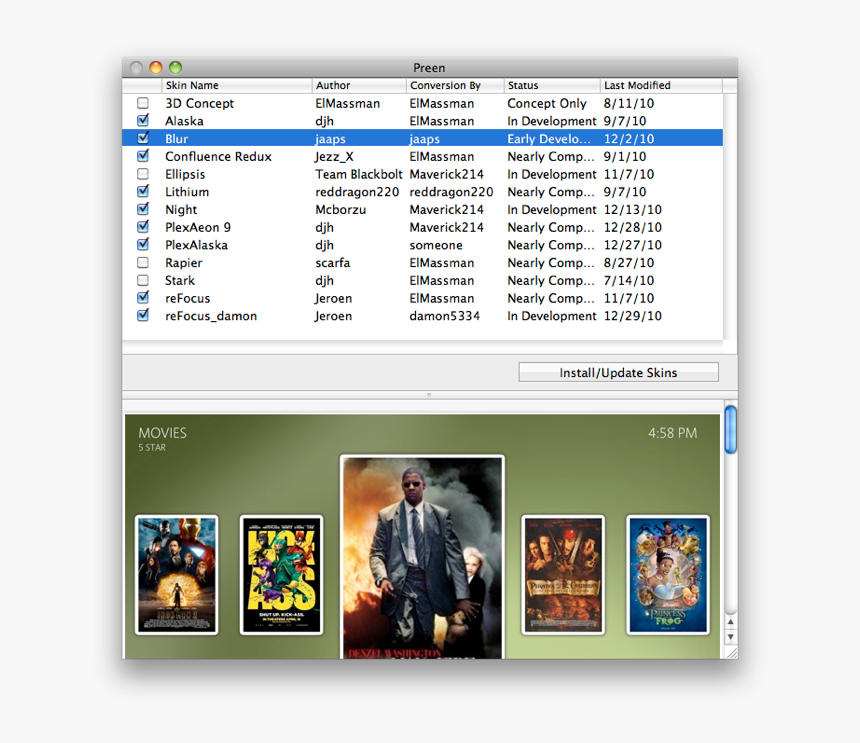860x743 pixels.
Task: Select the reFocus skin name
Action: pyautogui.click(x=188, y=298)
